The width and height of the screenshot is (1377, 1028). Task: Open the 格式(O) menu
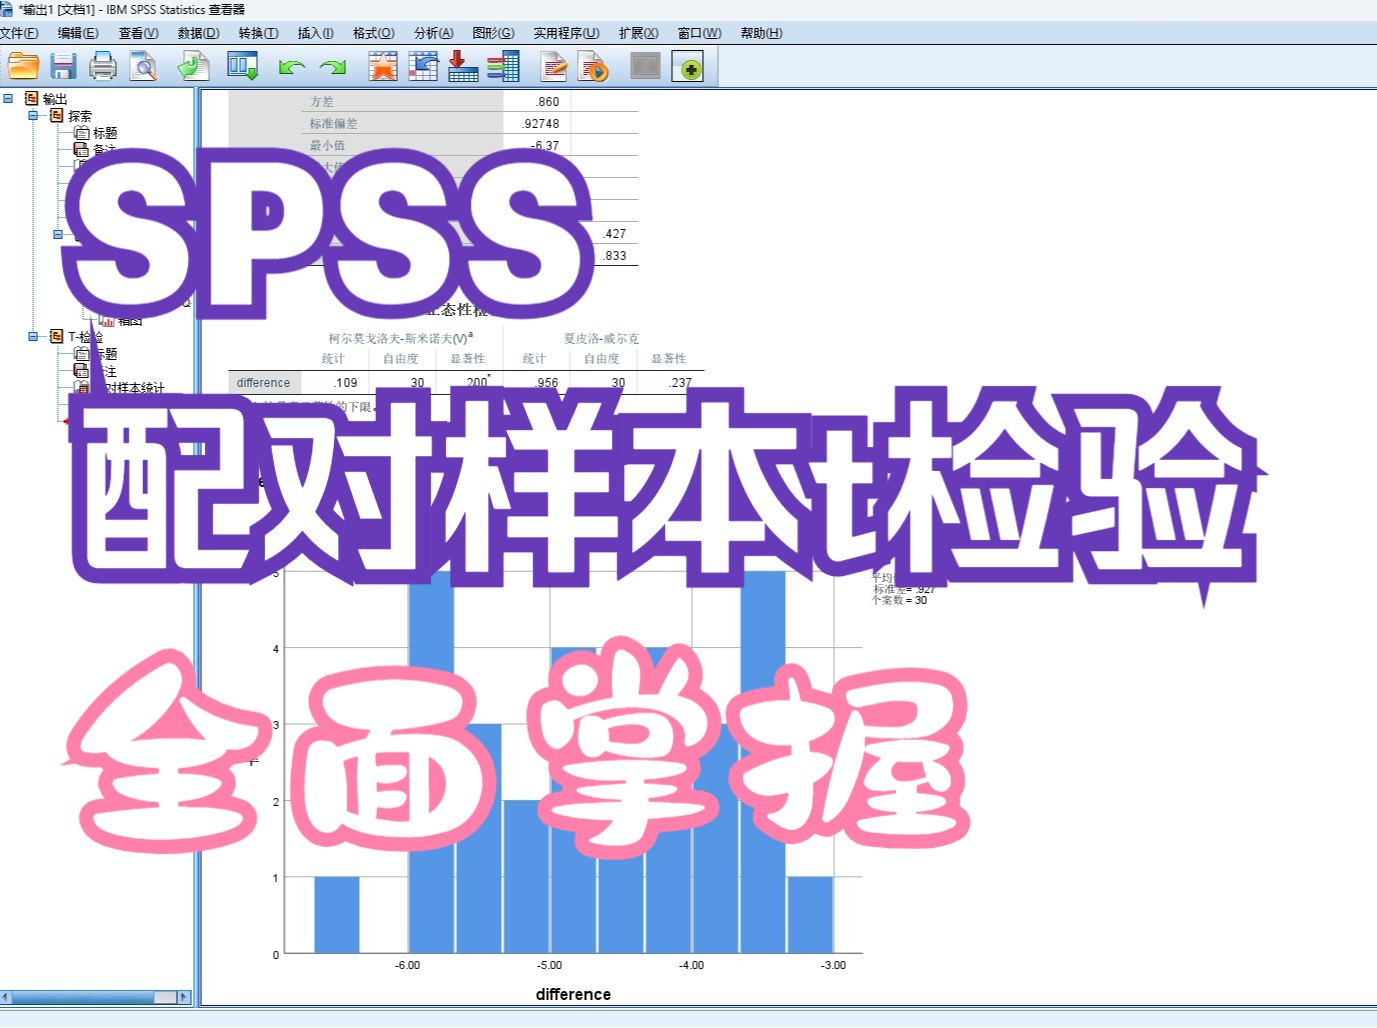coord(373,33)
